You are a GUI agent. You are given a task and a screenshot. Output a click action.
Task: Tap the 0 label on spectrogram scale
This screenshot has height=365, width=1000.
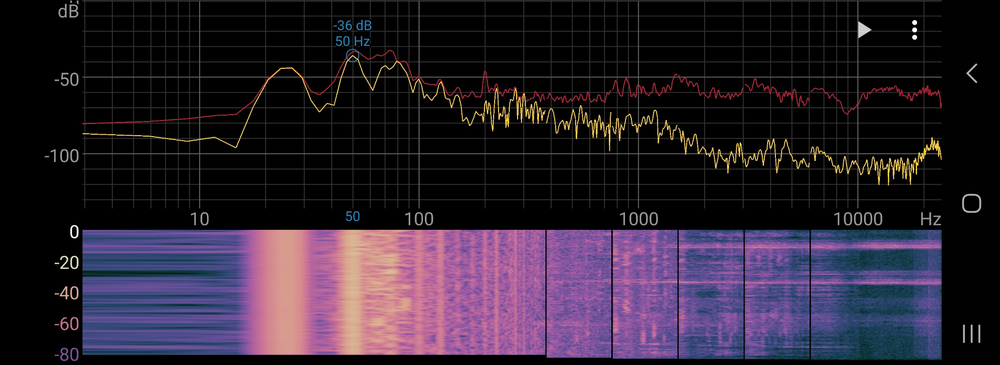point(74,232)
